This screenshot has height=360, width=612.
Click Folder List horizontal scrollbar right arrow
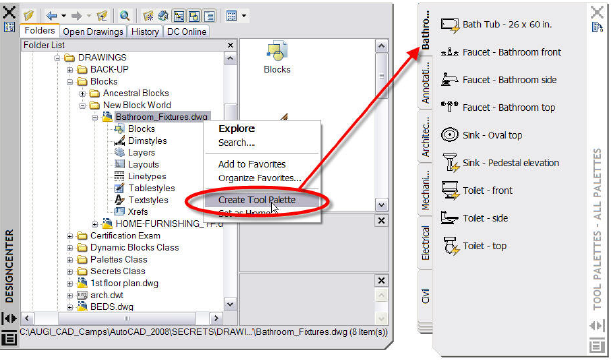[x=216, y=318]
